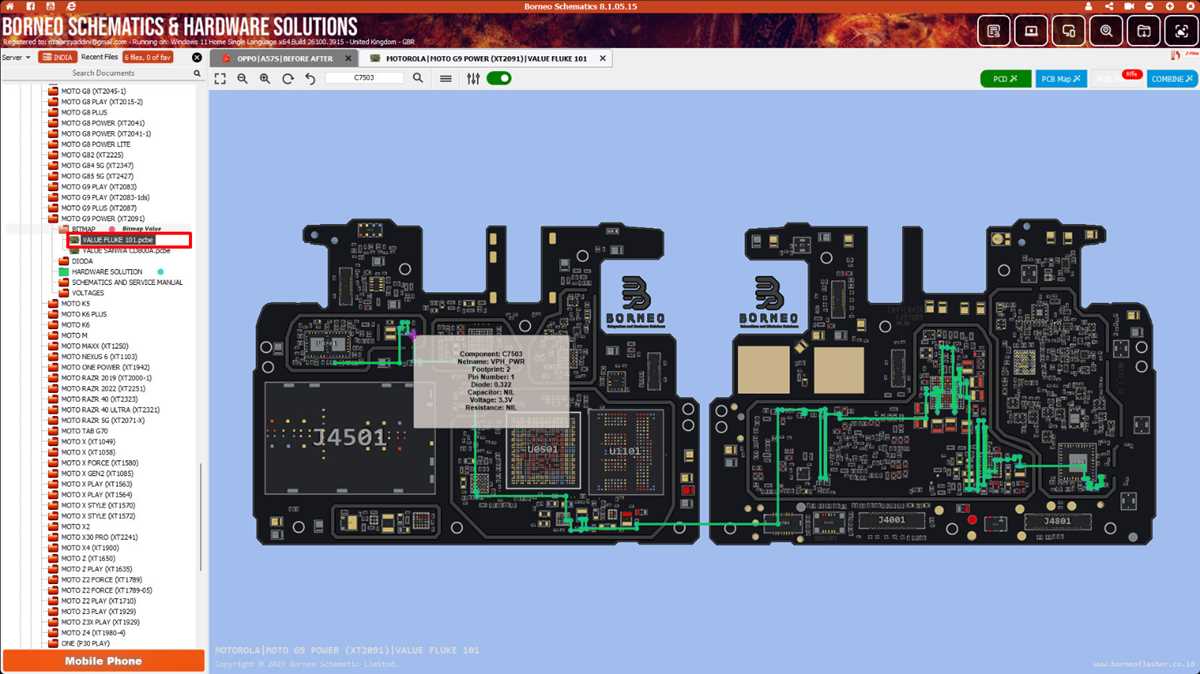
Task: Toggle the green switch in viewer toolbar
Action: [x=499, y=78]
